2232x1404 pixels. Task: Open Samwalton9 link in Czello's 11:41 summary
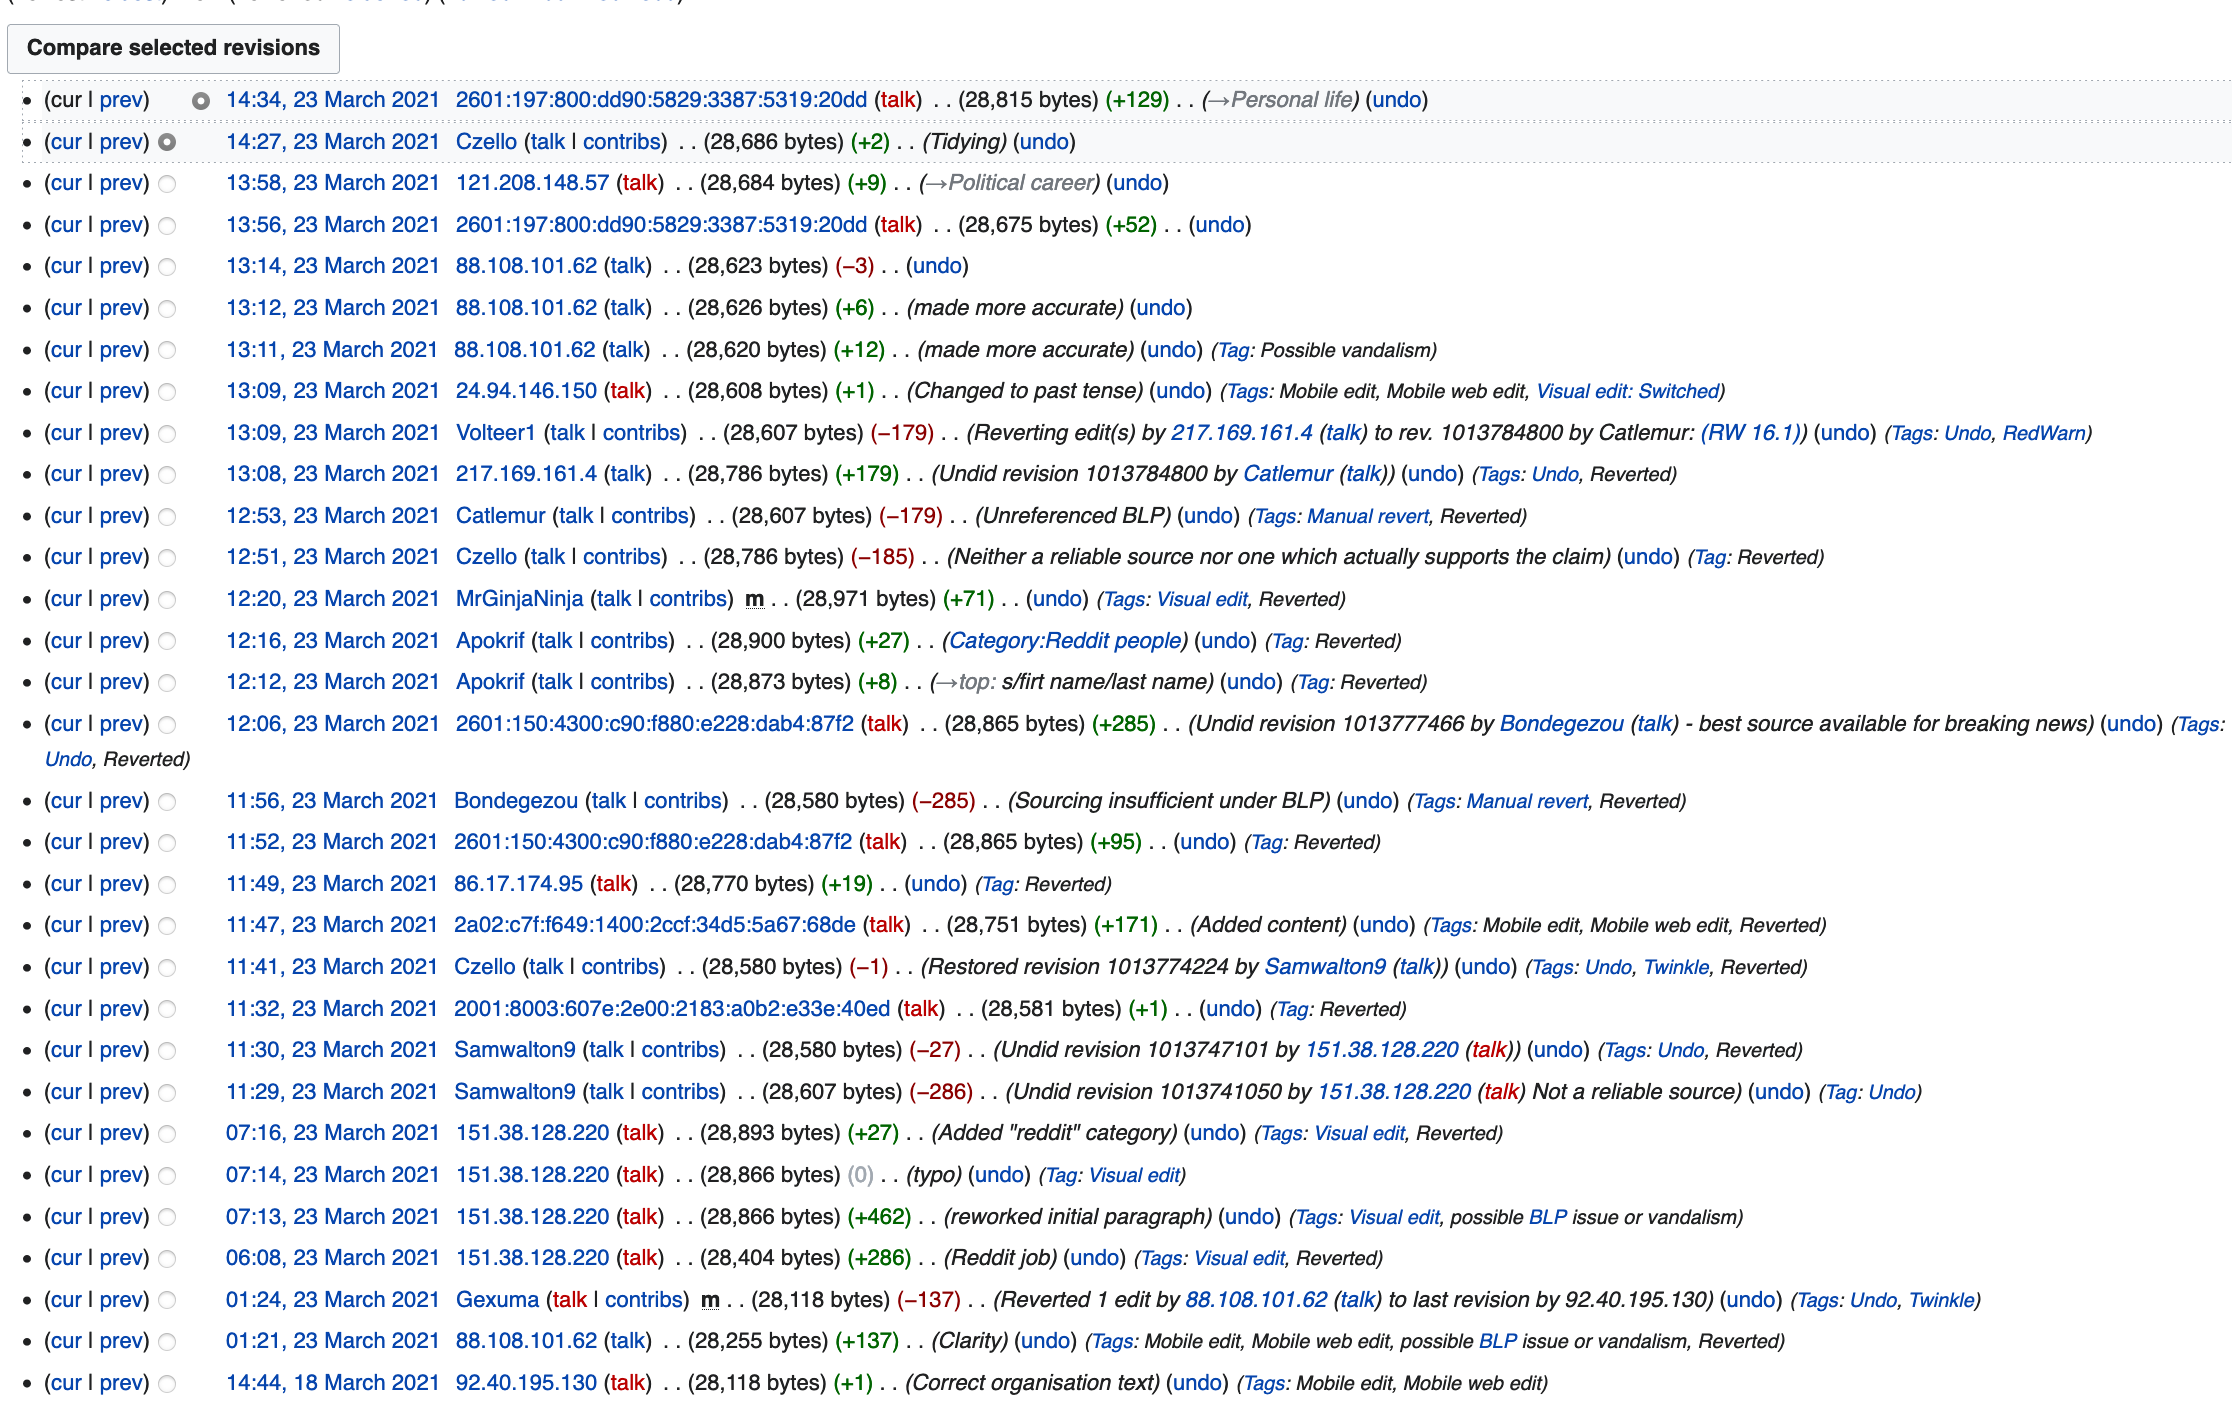[1325, 967]
